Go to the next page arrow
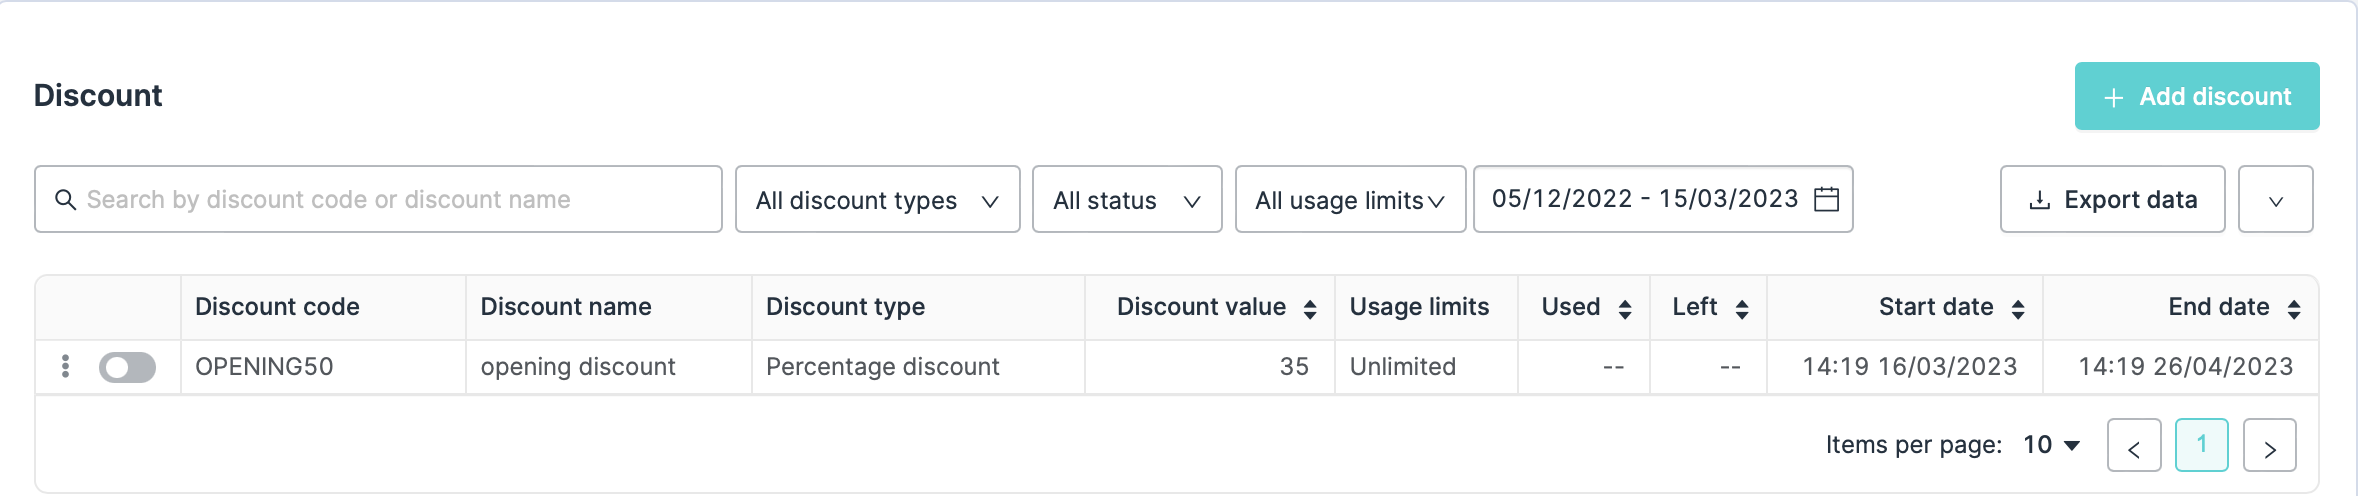2358x496 pixels. pos(2269,446)
